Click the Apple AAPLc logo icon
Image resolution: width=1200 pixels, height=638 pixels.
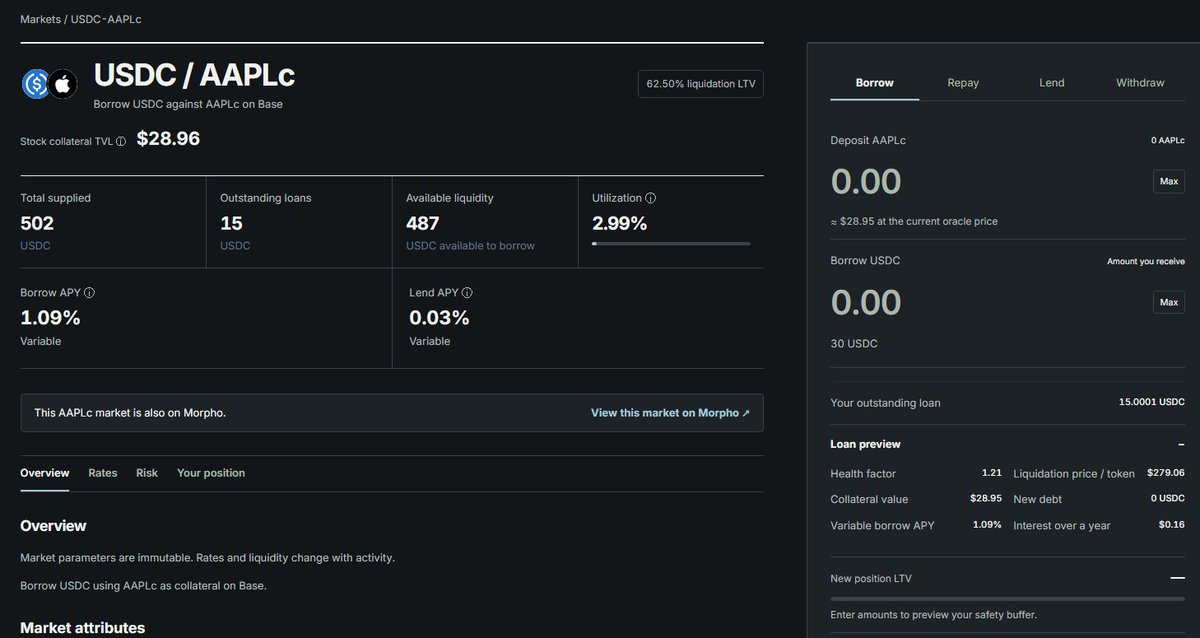[x=63, y=84]
